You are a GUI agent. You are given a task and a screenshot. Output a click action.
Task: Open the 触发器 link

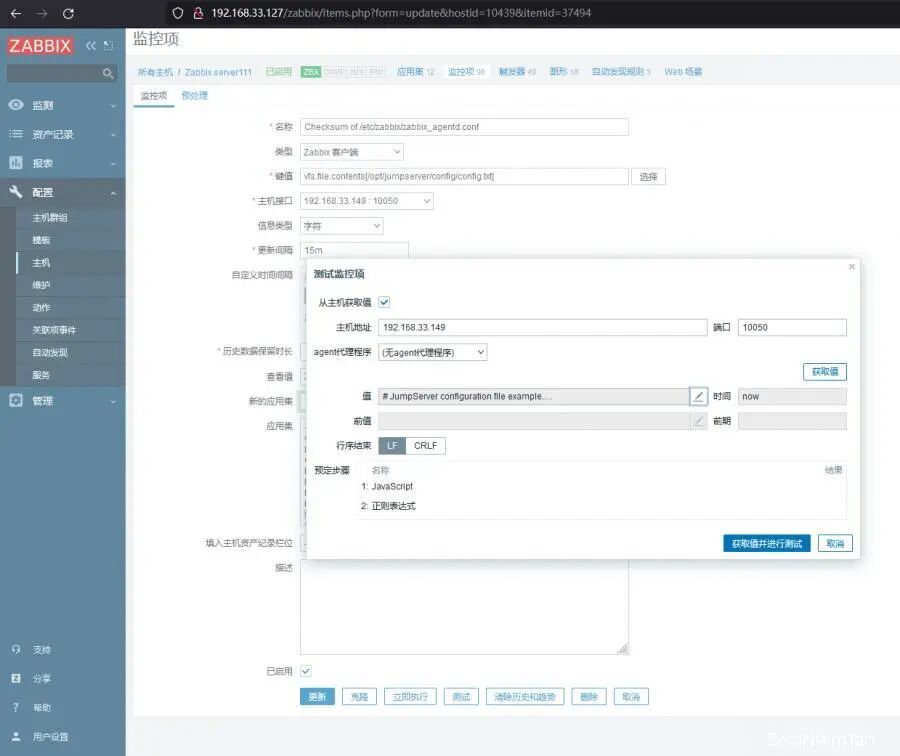(512, 72)
